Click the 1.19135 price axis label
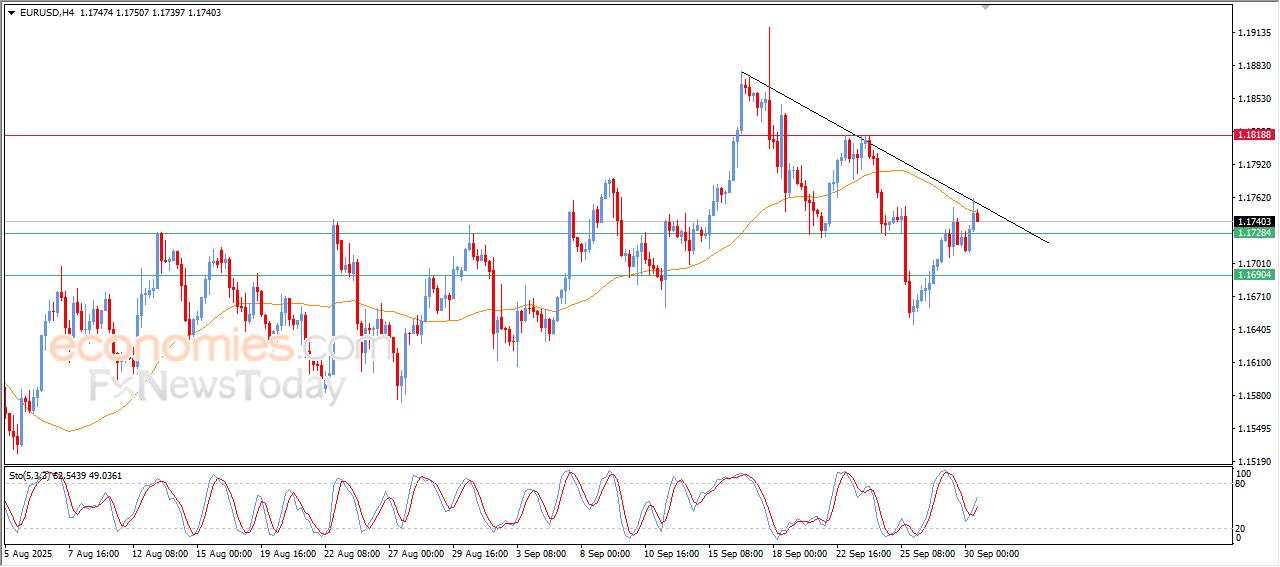 [1254, 33]
